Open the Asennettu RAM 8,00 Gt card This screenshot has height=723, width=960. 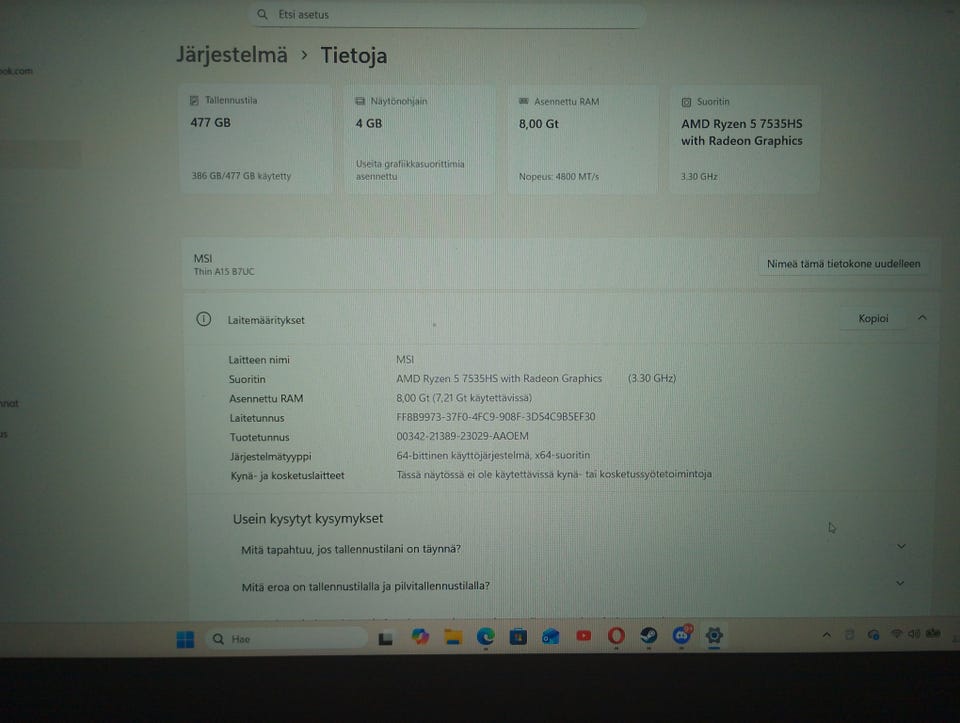[582, 140]
